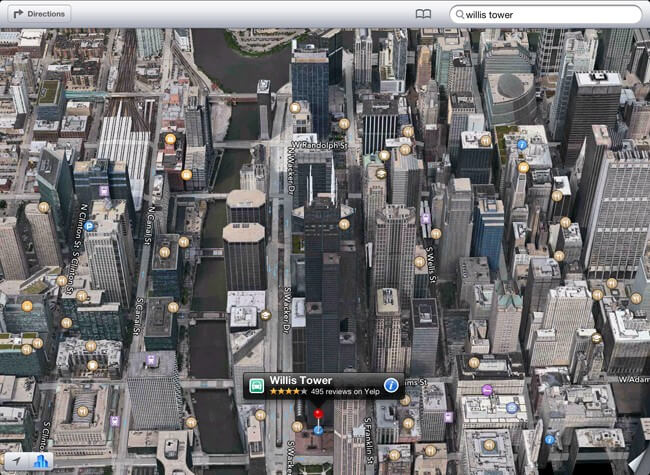Tap the green transit icon in the callout
The width and height of the screenshot is (650, 475).
[257, 385]
